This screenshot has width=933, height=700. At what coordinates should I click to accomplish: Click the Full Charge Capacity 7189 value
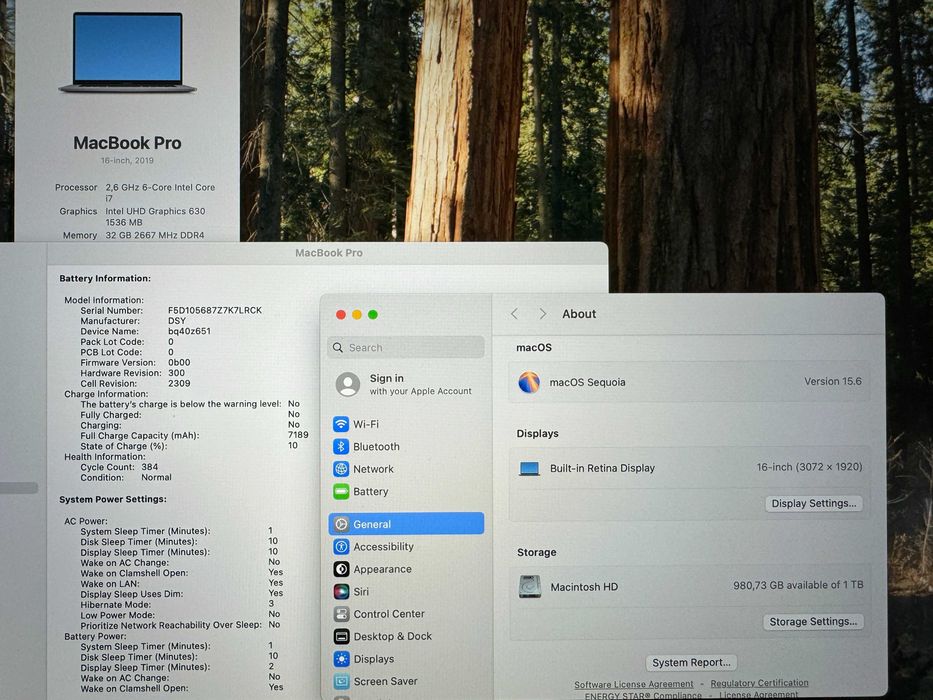[x=298, y=435]
